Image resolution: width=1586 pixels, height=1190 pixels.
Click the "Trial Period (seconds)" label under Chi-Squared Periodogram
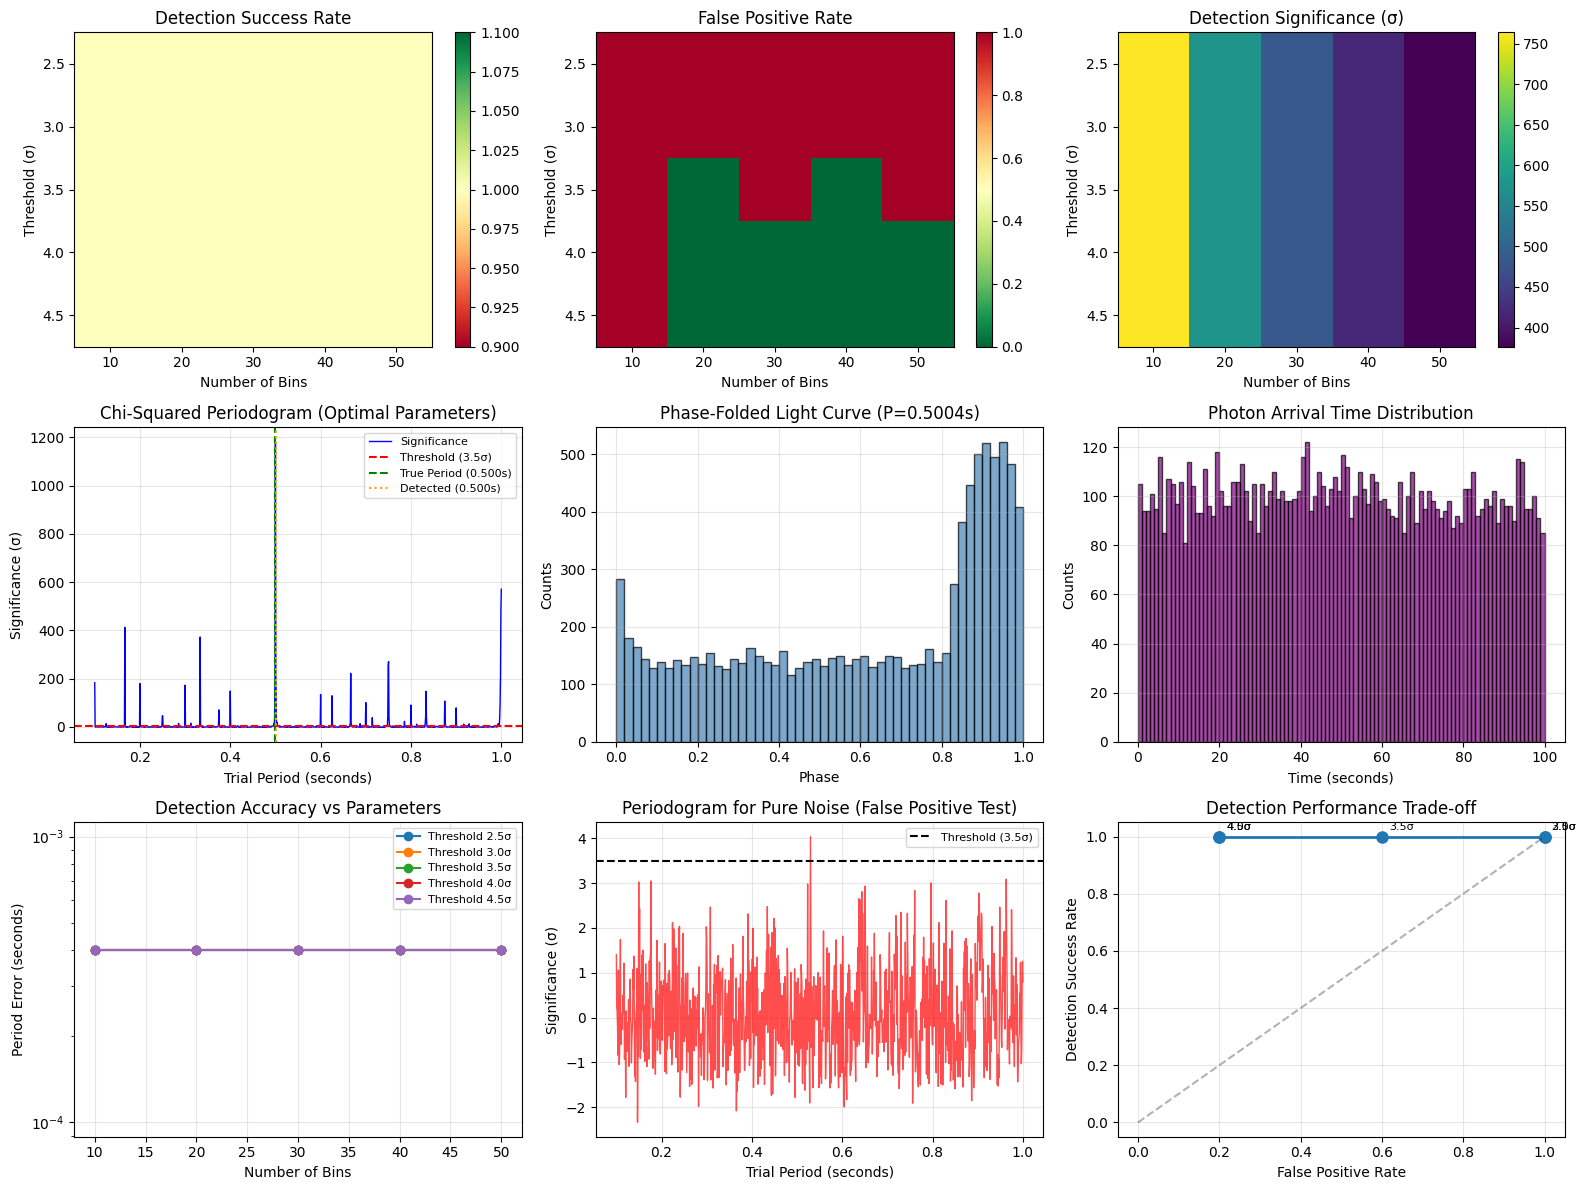point(297,778)
